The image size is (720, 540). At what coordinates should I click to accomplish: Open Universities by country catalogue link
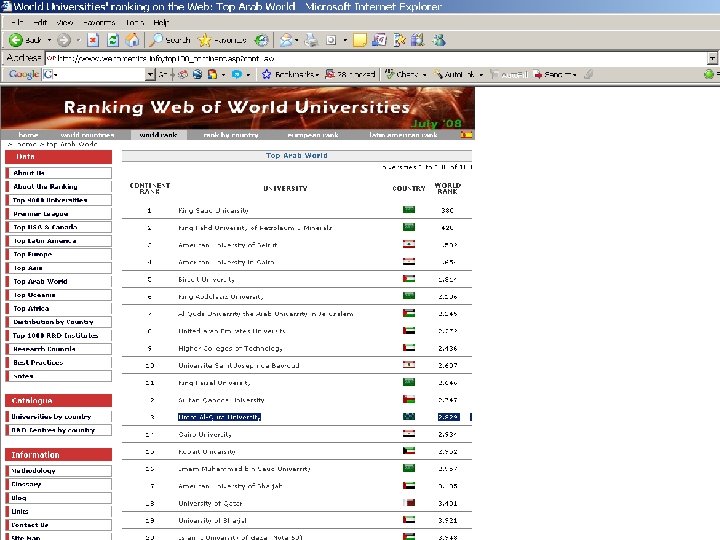point(58,416)
